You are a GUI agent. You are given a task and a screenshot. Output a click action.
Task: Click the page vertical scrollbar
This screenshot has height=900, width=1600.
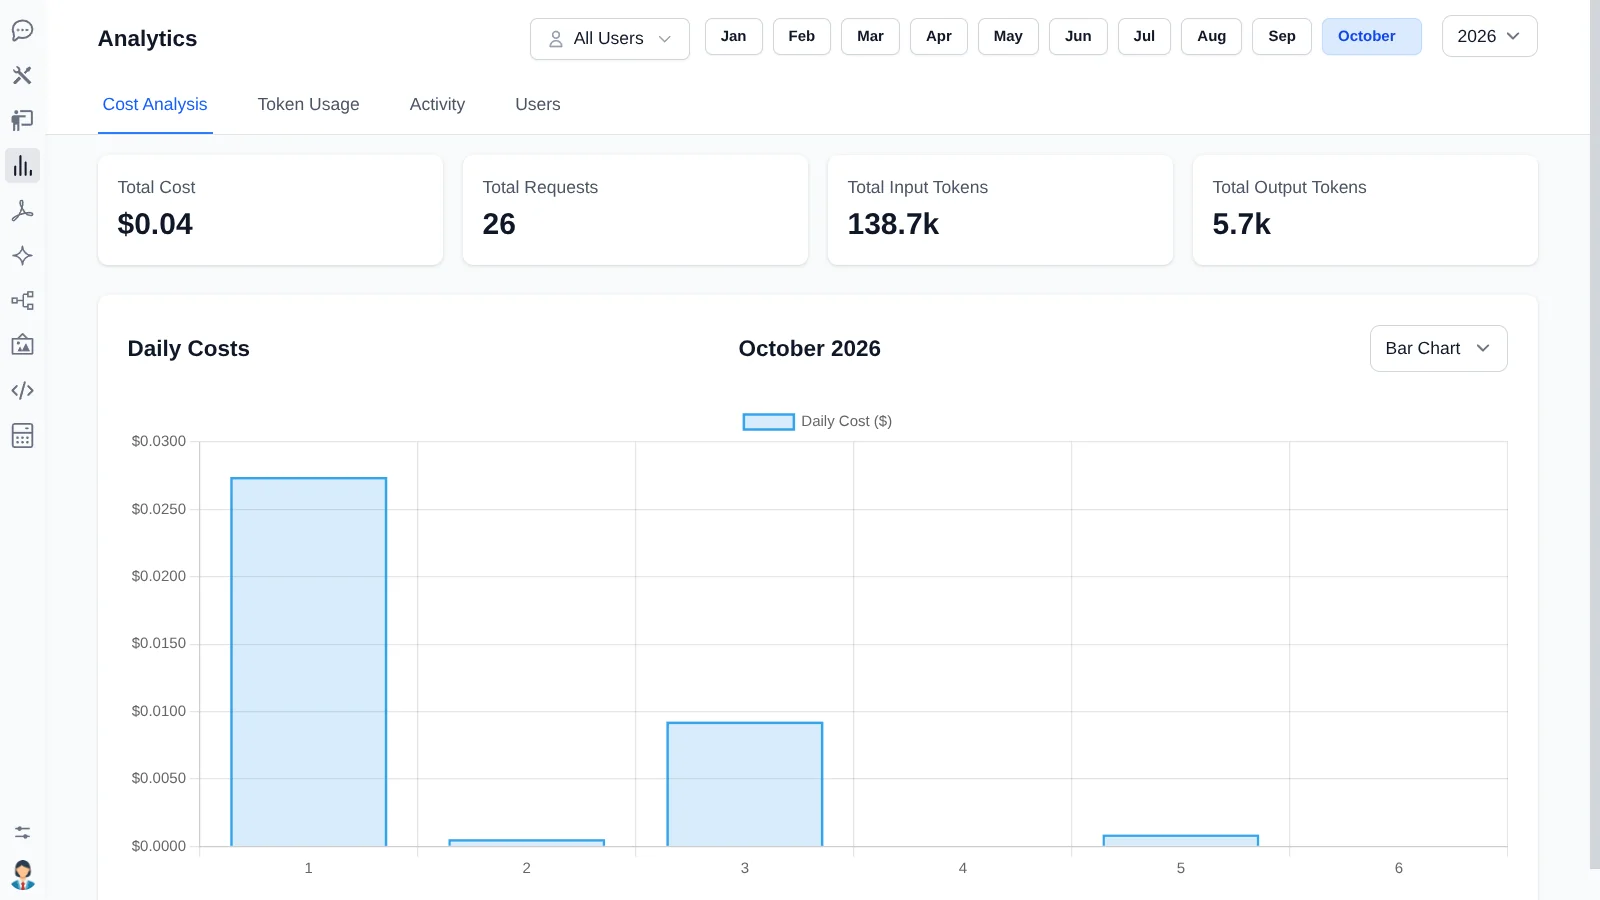click(1595, 435)
